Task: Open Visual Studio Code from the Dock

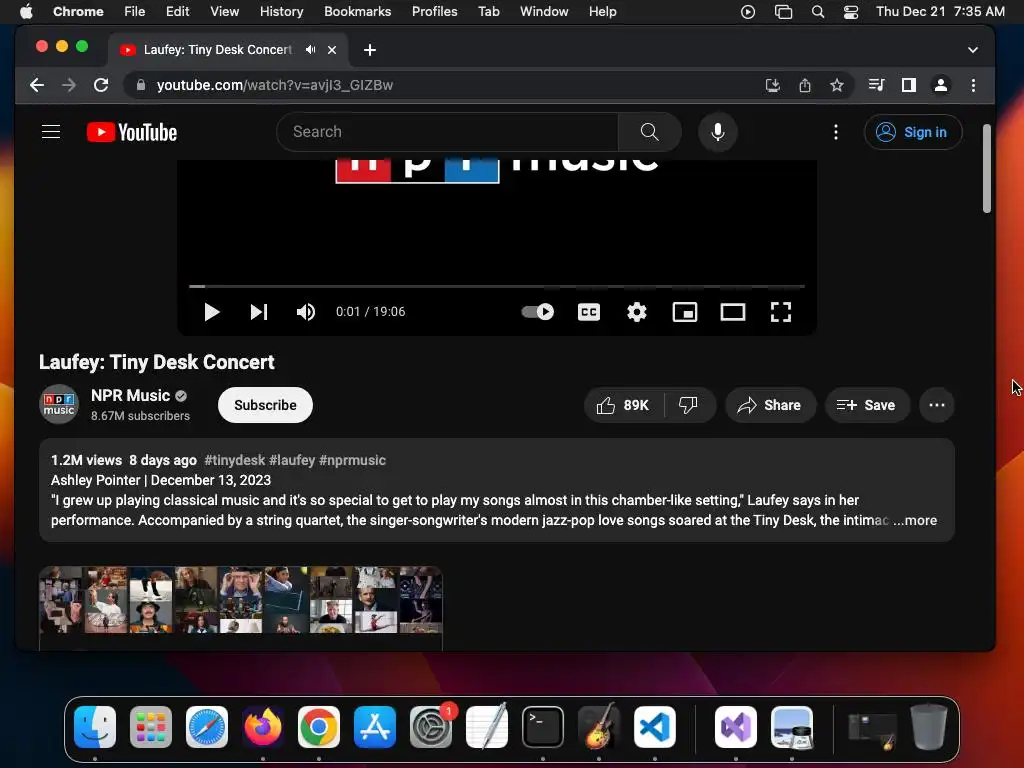Action: (654, 727)
